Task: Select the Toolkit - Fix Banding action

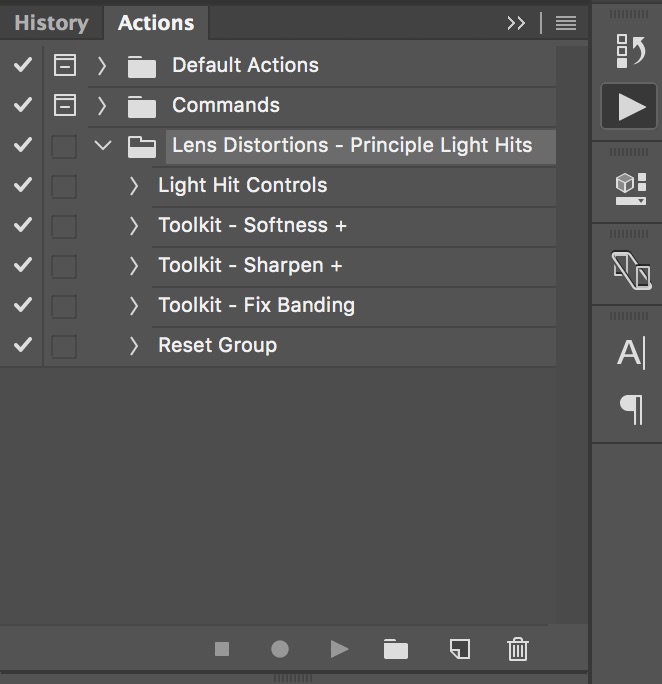Action: (x=354, y=306)
